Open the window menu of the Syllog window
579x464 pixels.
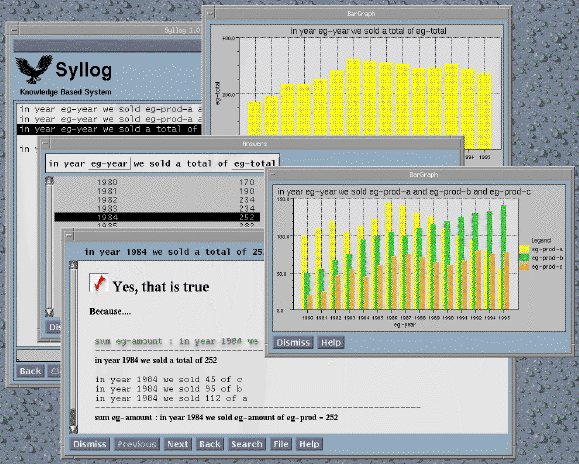pyautogui.click(x=14, y=30)
